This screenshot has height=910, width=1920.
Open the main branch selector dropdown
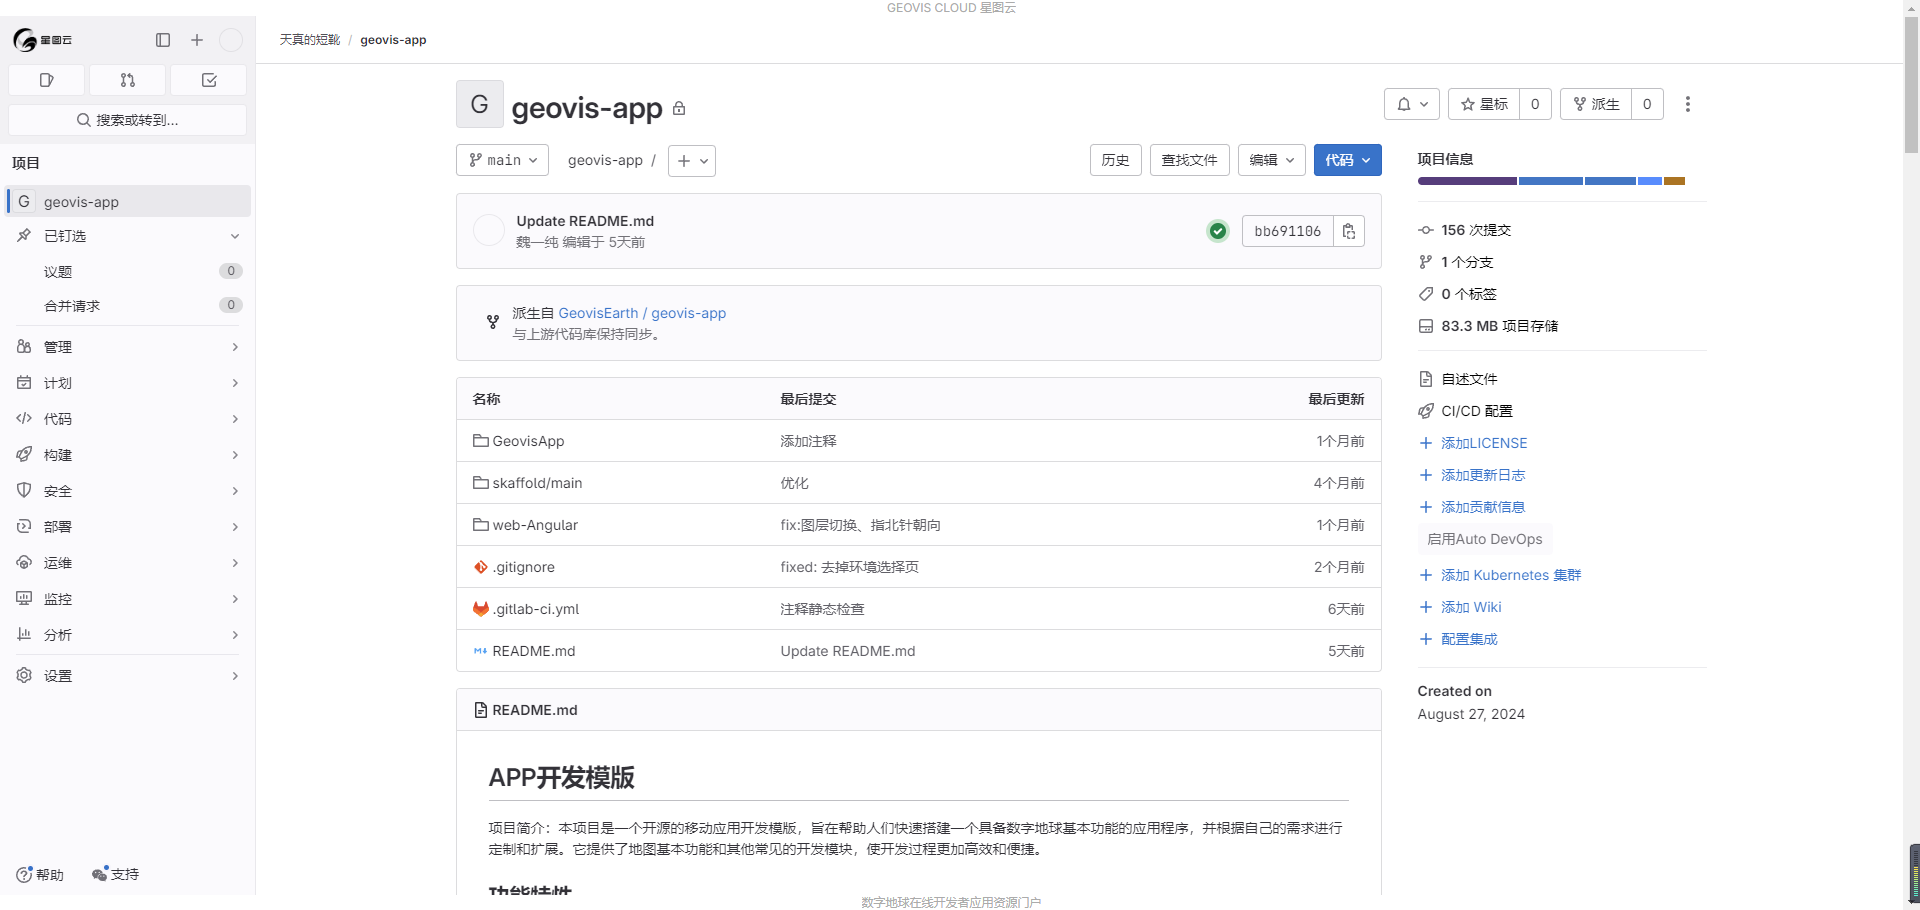coord(502,160)
